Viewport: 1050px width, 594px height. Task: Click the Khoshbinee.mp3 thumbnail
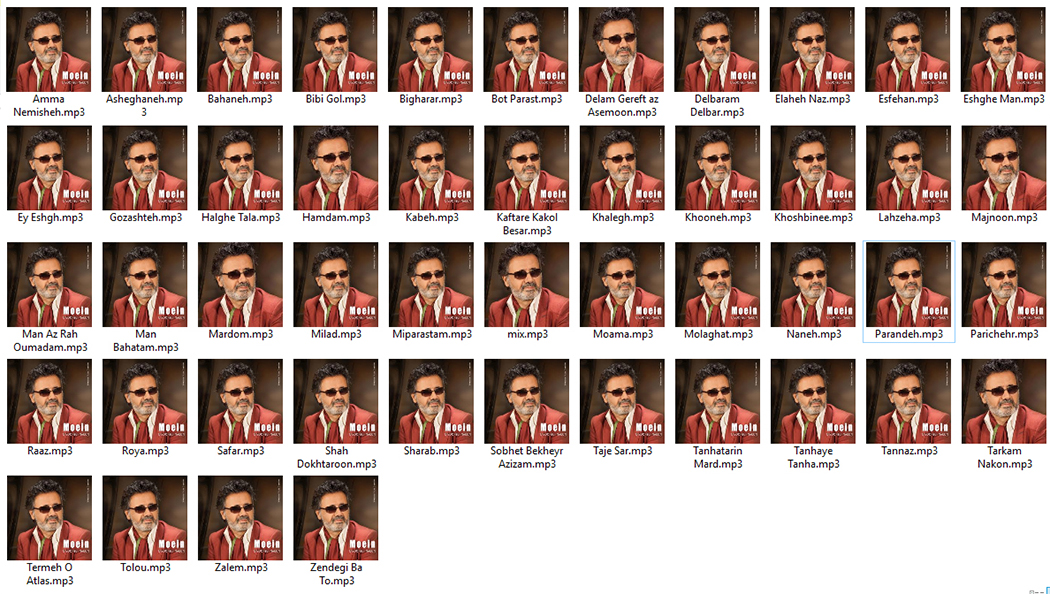click(x=813, y=168)
